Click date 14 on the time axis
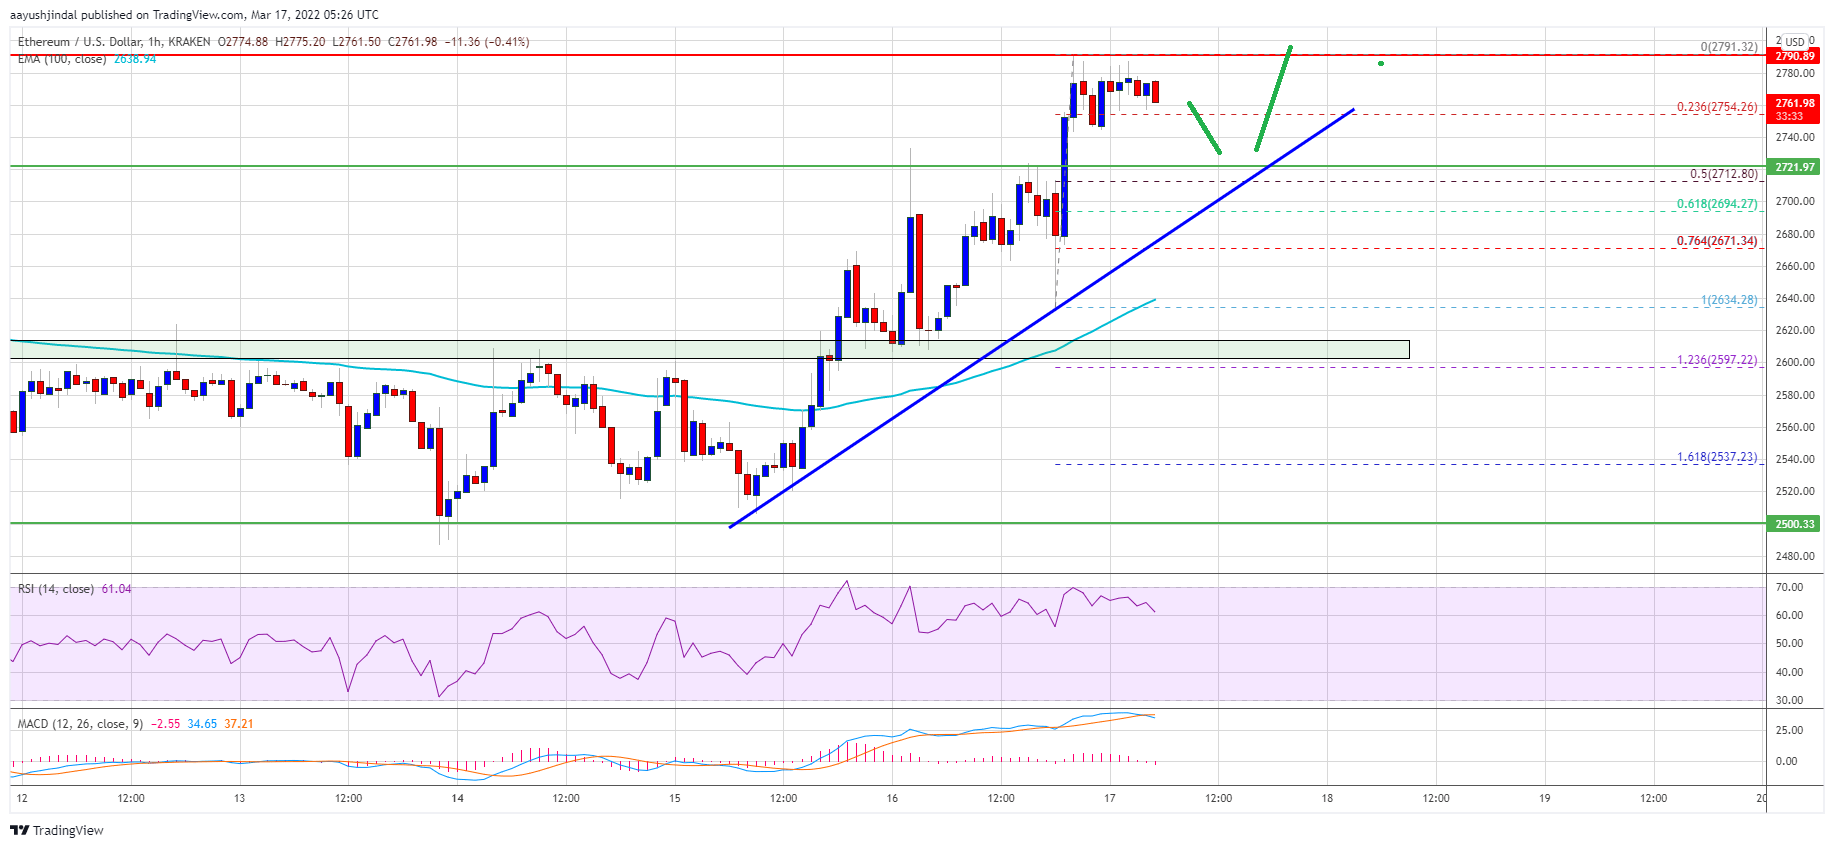 coord(457,798)
